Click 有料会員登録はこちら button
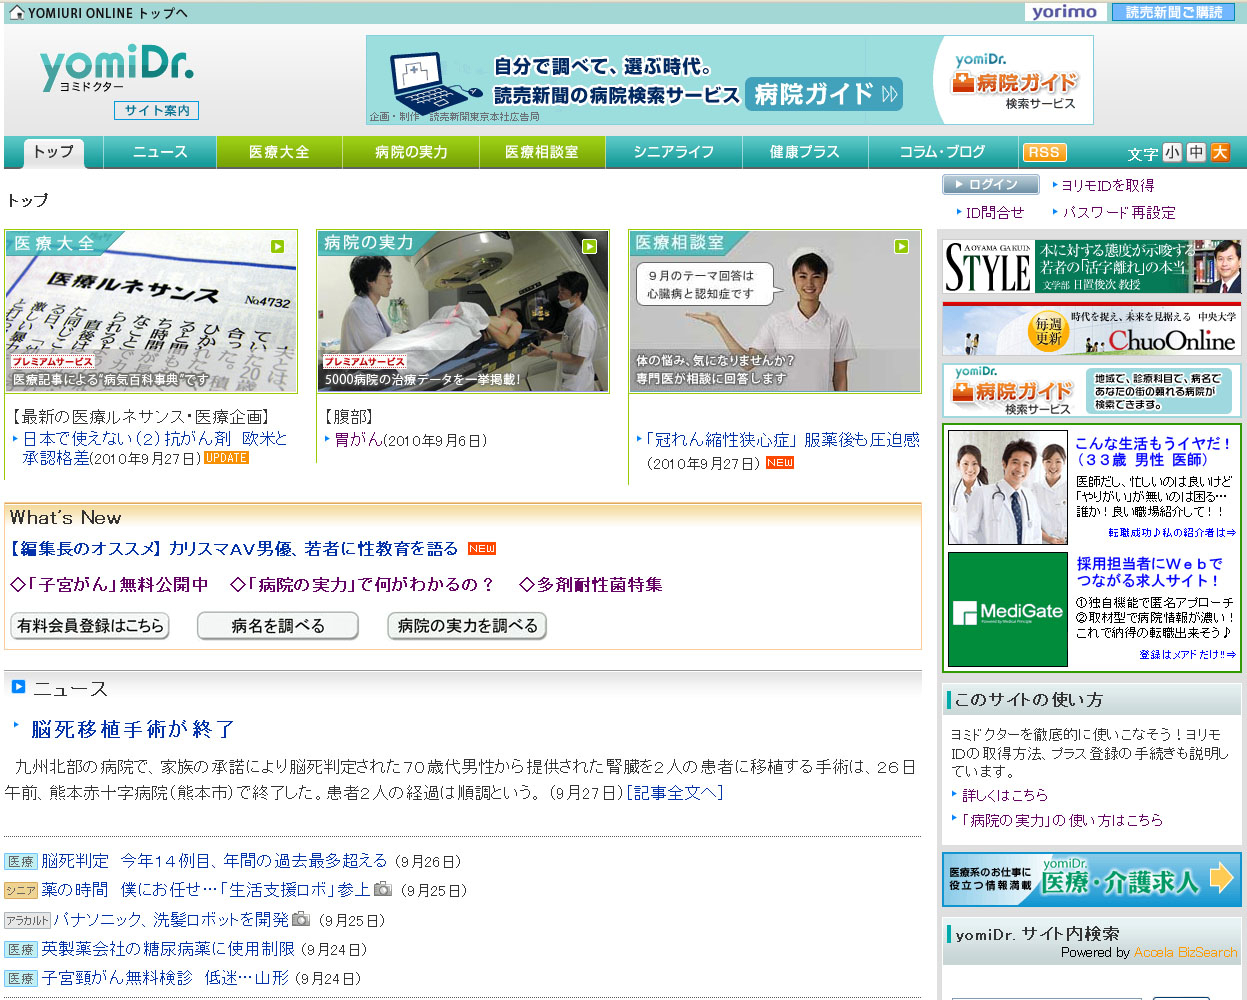Screen dimensions: 1247x1000 point(91,626)
